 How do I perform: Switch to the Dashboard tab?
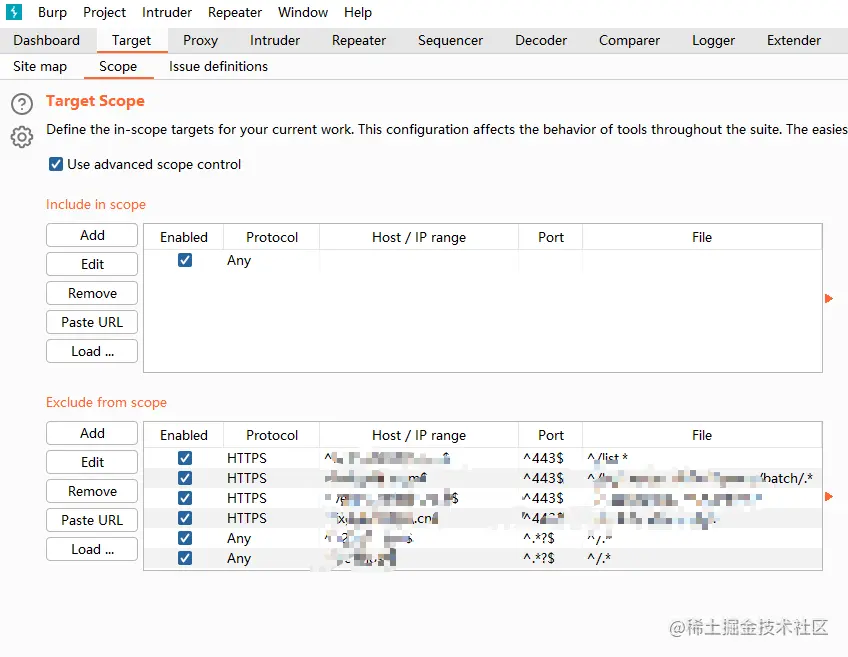point(47,41)
